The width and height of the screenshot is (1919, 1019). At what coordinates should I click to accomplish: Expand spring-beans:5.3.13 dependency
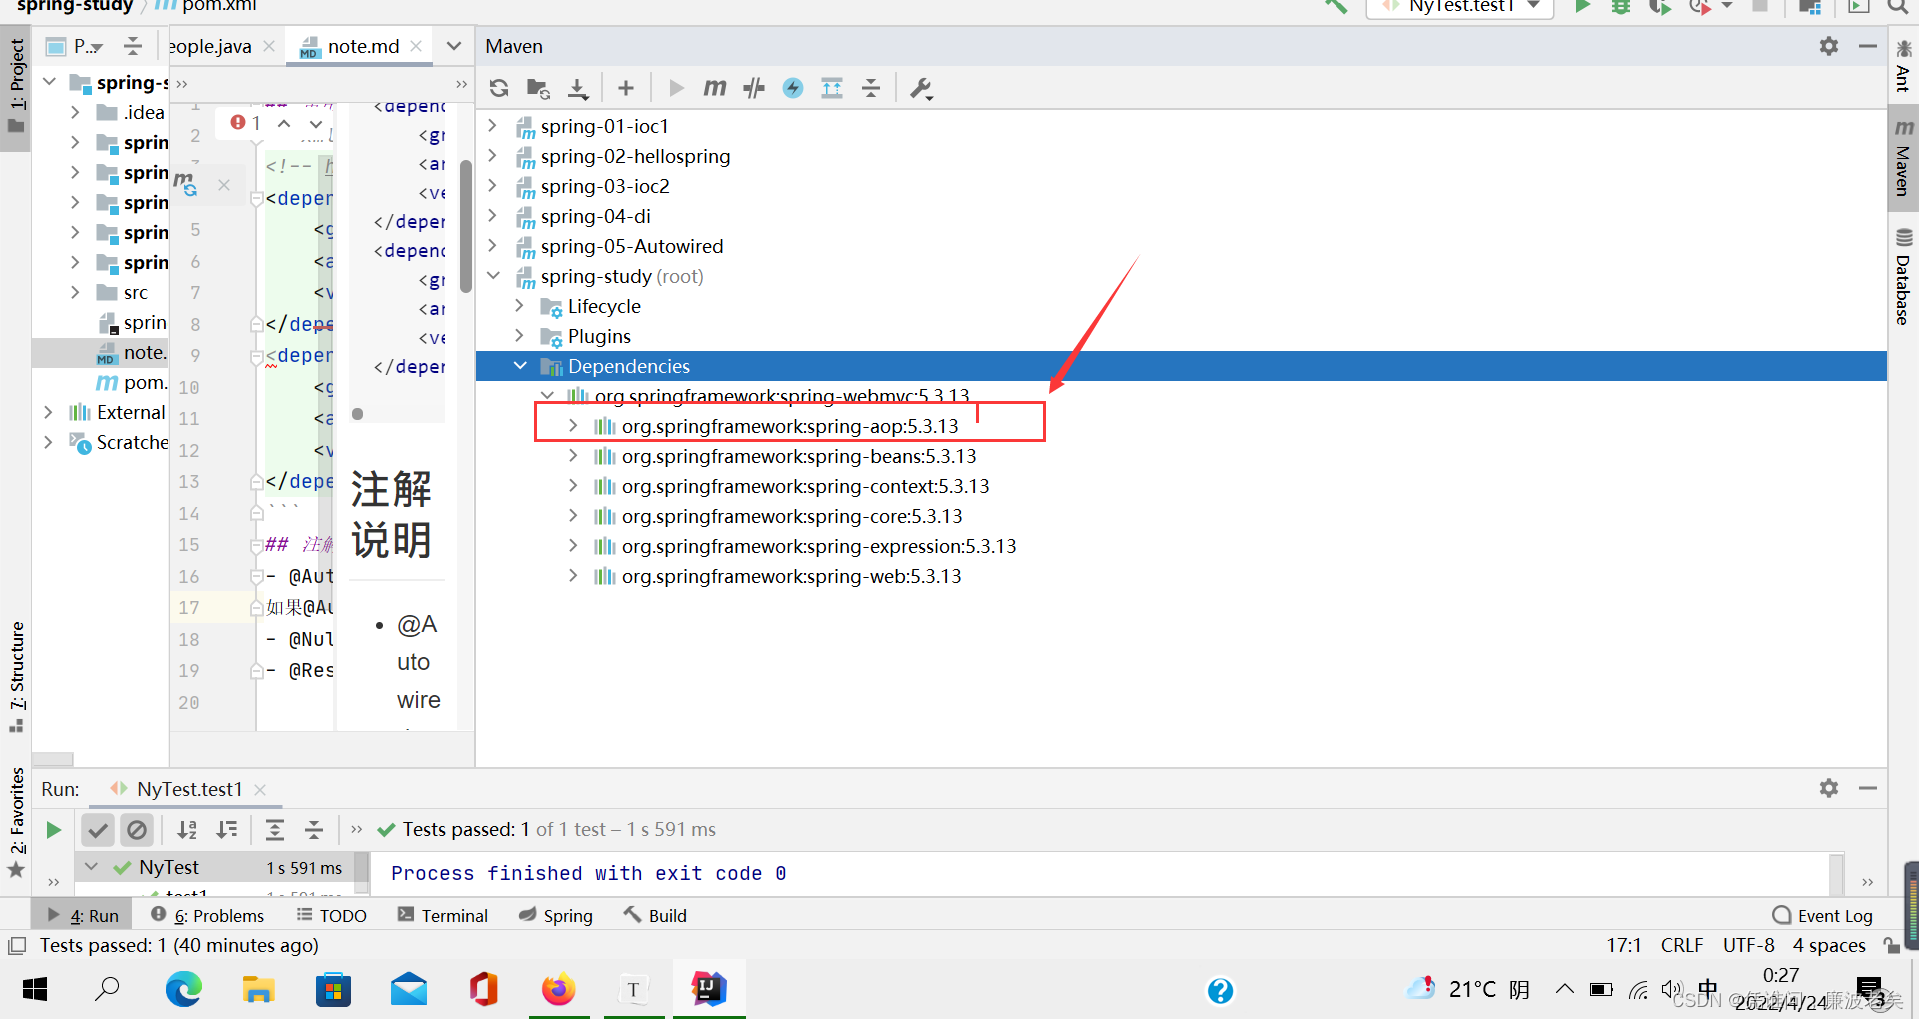click(573, 456)
